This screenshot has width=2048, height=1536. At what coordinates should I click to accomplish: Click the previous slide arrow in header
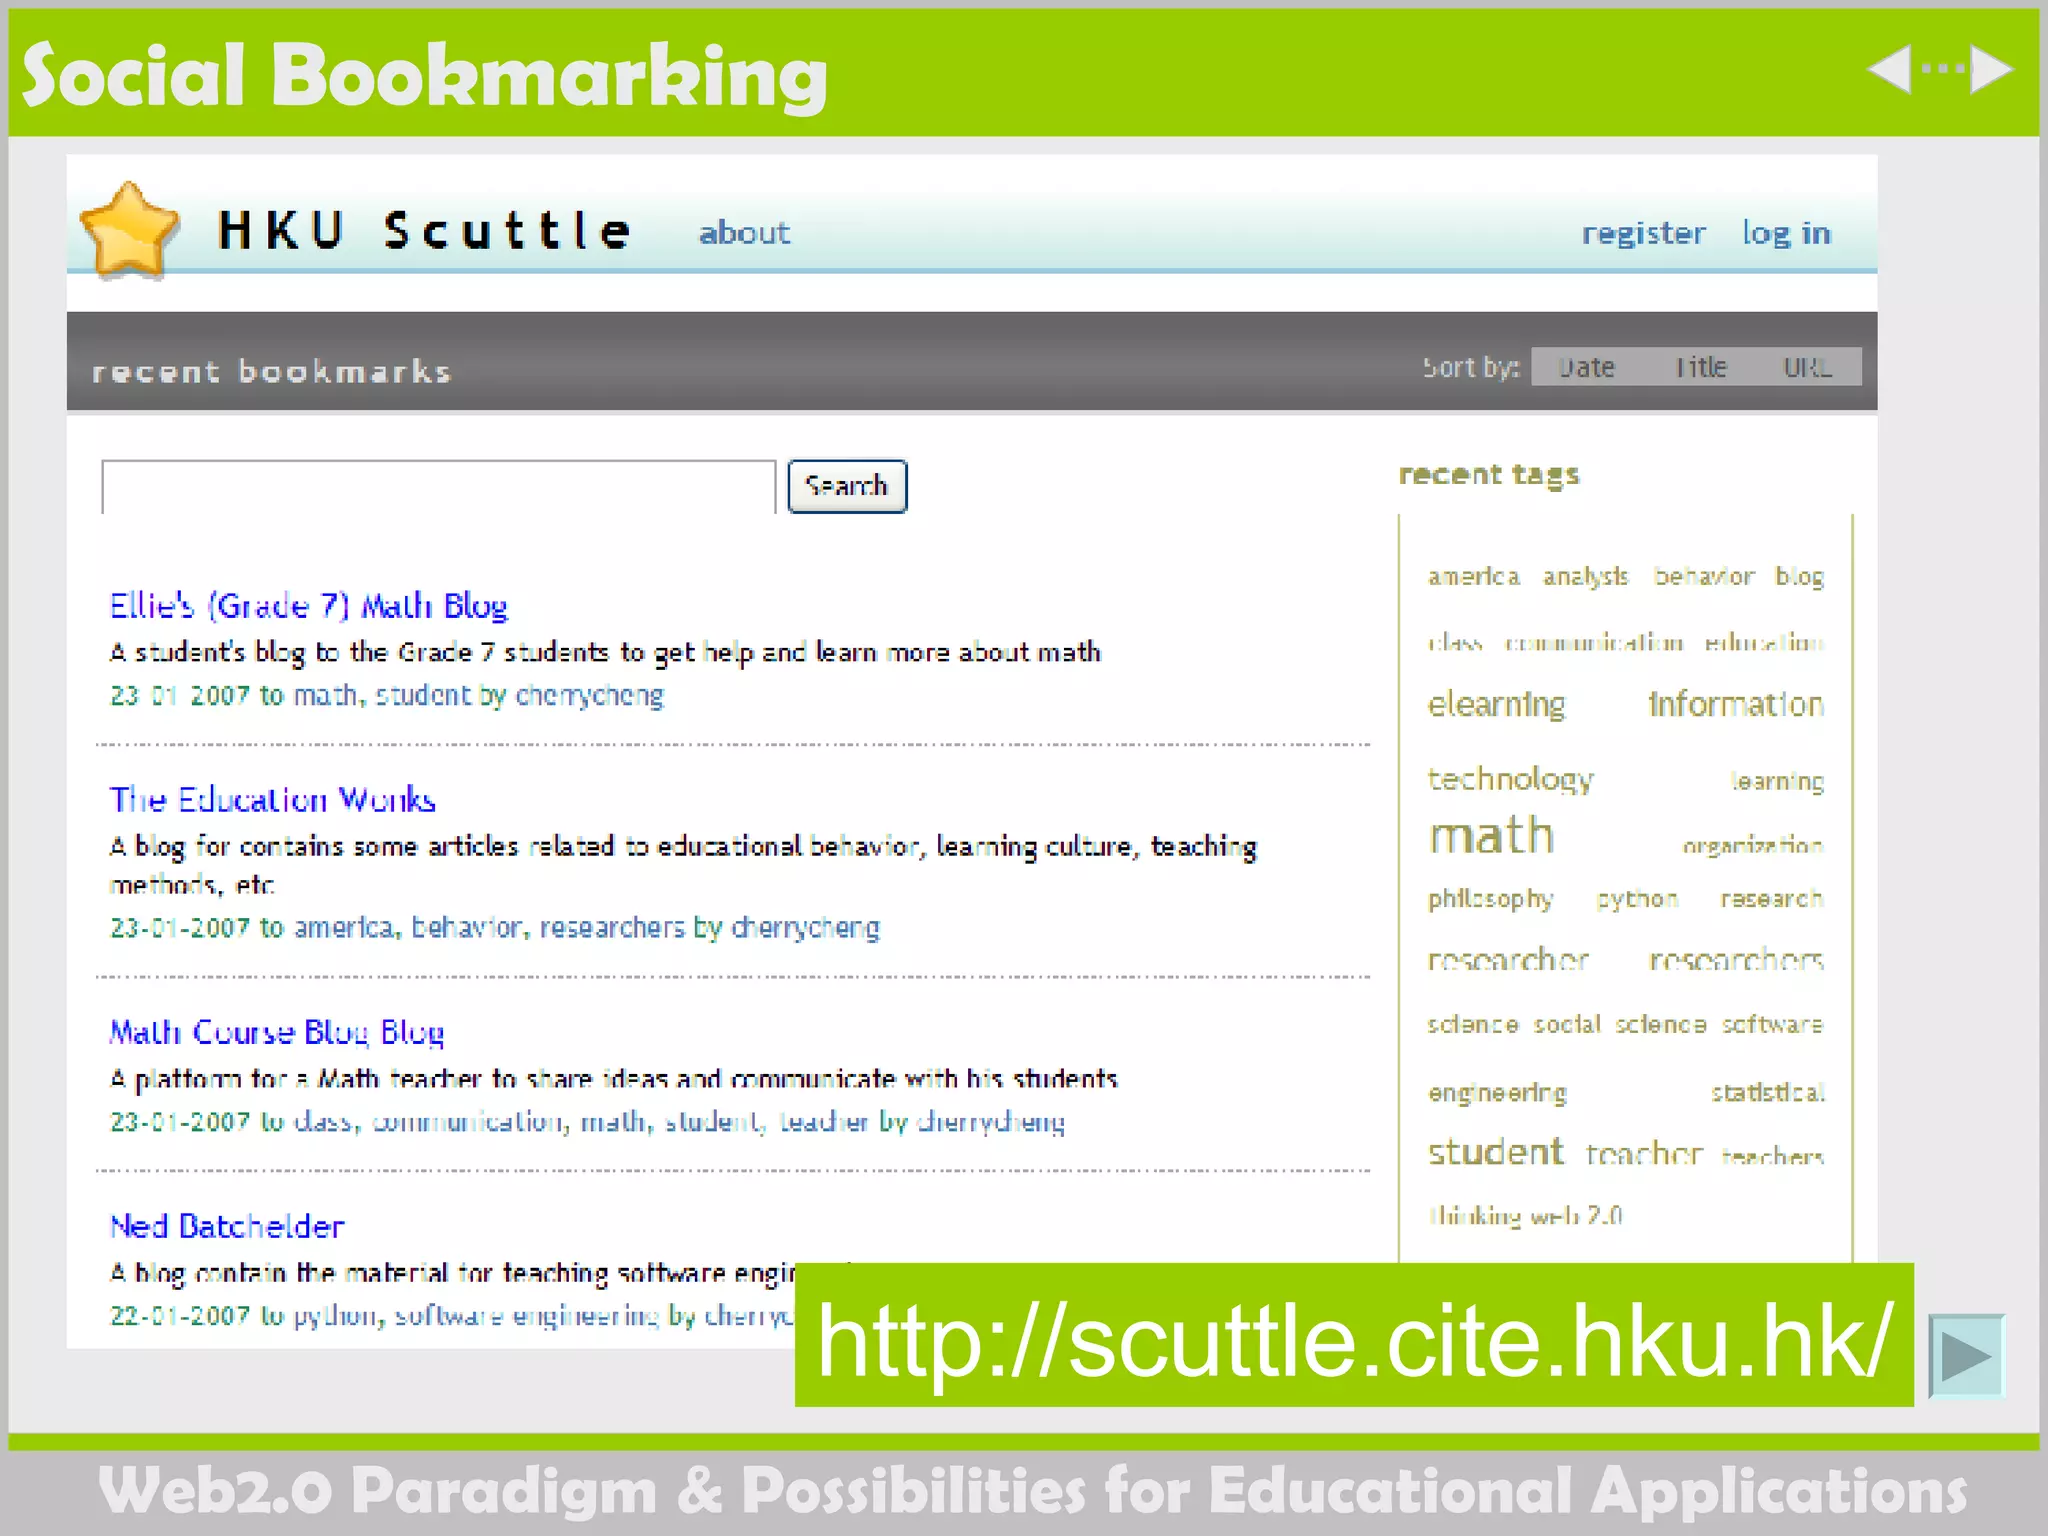click(x=1889, y=69)
